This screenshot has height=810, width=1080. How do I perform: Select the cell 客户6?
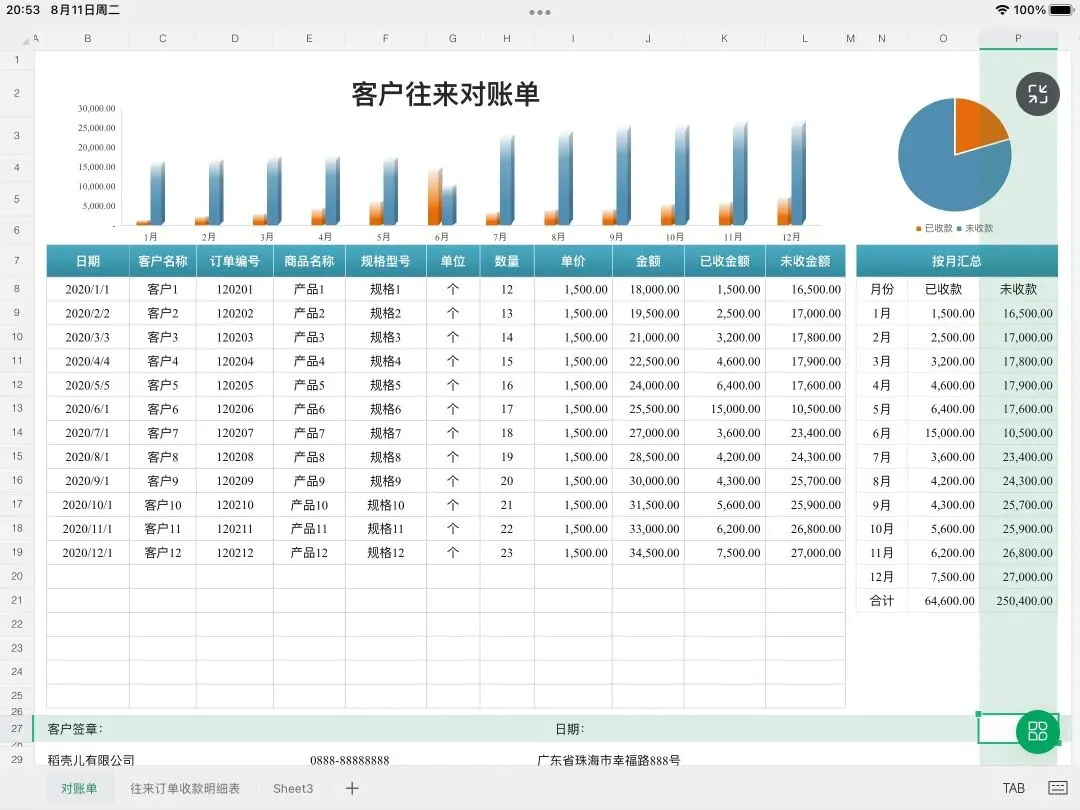click(163, 409)
